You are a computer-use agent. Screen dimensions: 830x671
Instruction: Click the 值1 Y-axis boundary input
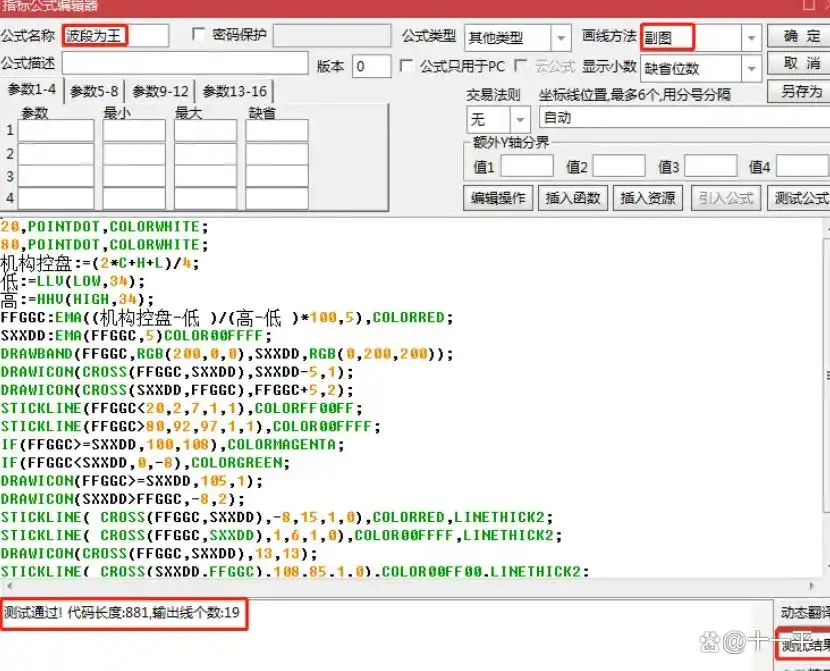pyautogui.click(x=527, y=167)
